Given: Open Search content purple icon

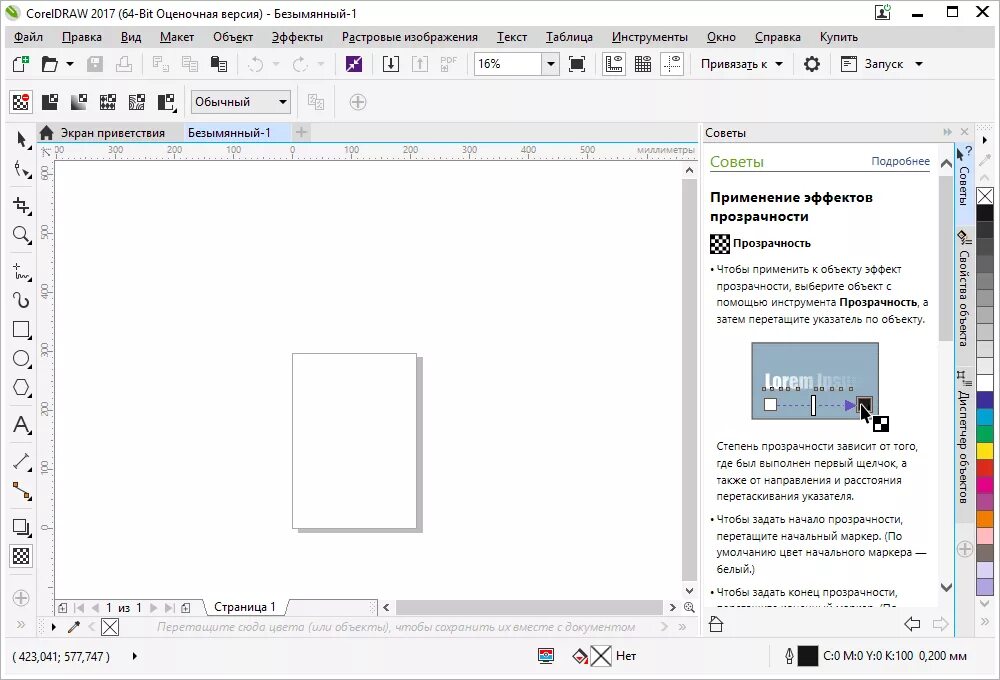Looking at the screenshot, I should (353, 64).
